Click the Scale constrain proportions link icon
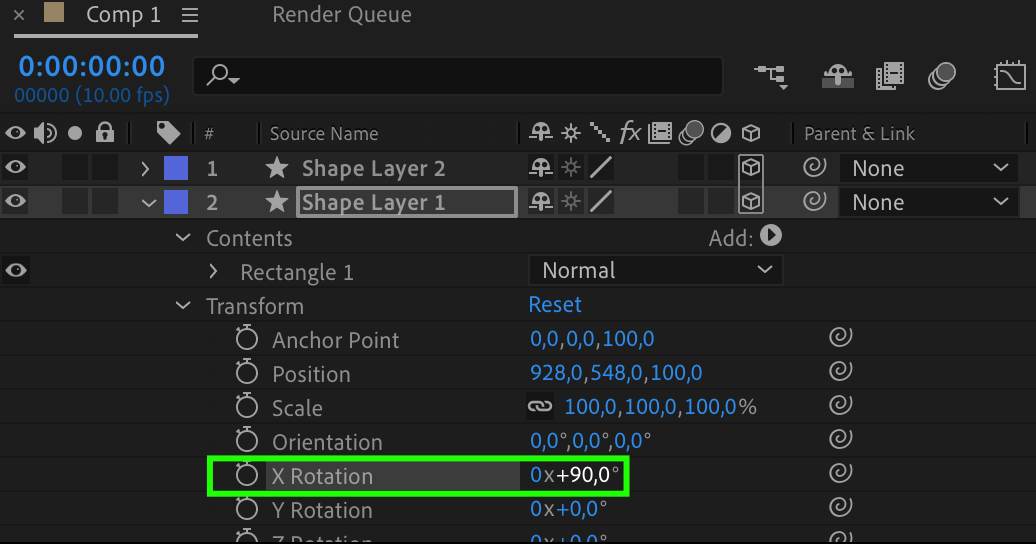 click(540, 407)
